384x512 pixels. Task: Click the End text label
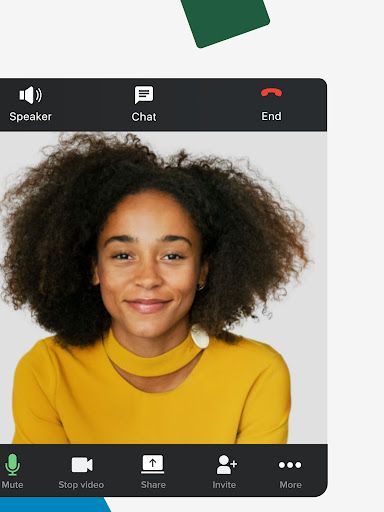[x=271, y=116]
